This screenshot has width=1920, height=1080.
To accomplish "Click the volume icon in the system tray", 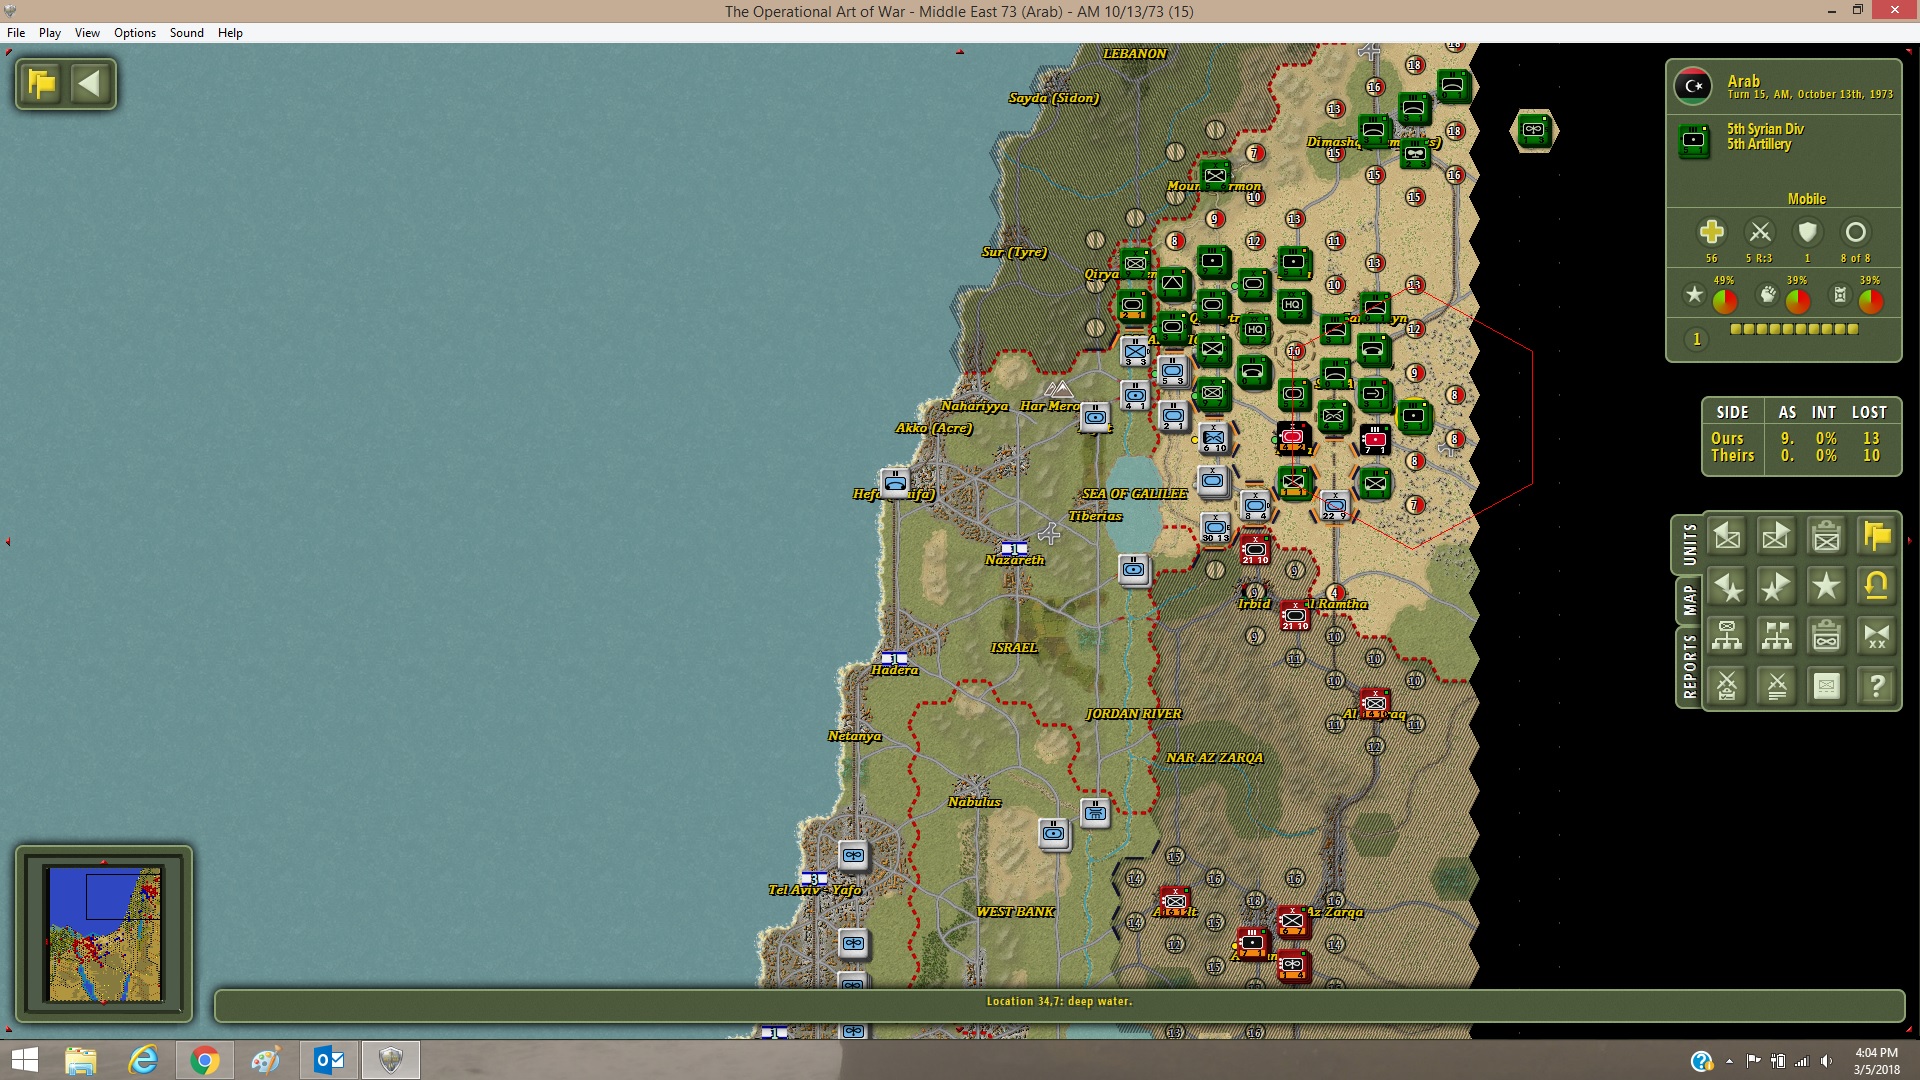I will (1826, 1061).
